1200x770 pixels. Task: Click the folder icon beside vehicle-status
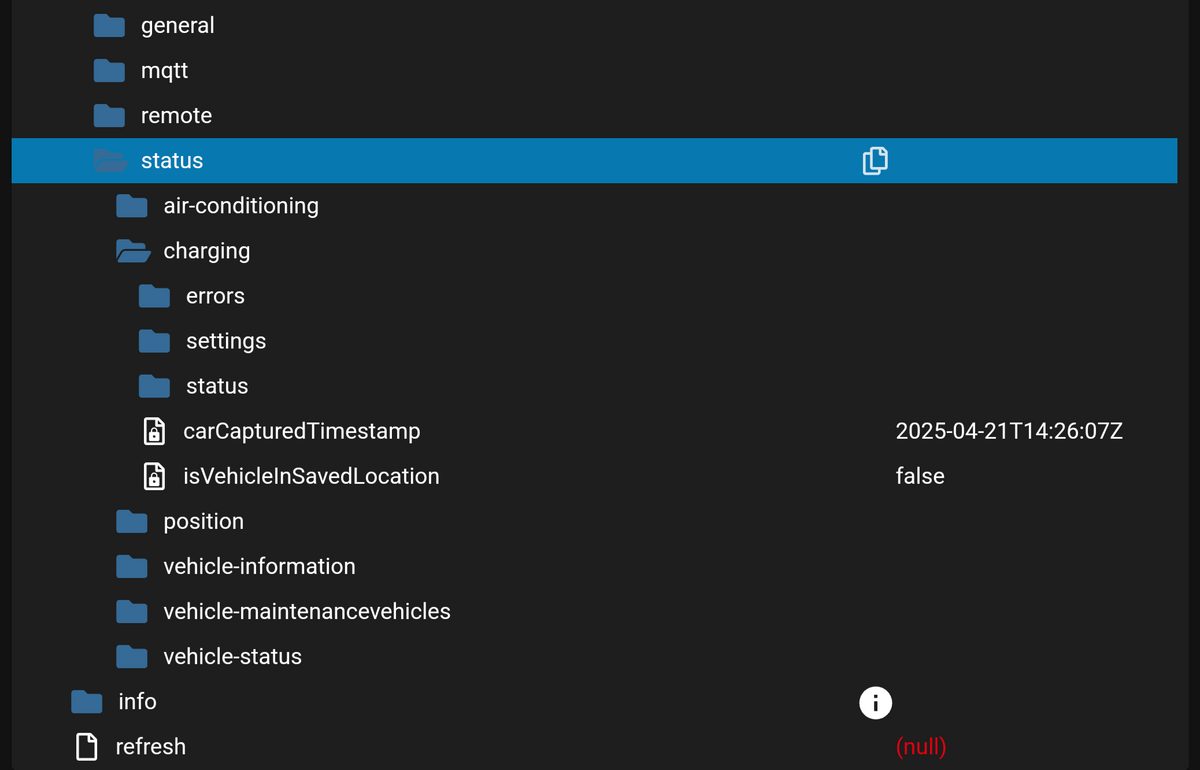[x=132, y=656]
